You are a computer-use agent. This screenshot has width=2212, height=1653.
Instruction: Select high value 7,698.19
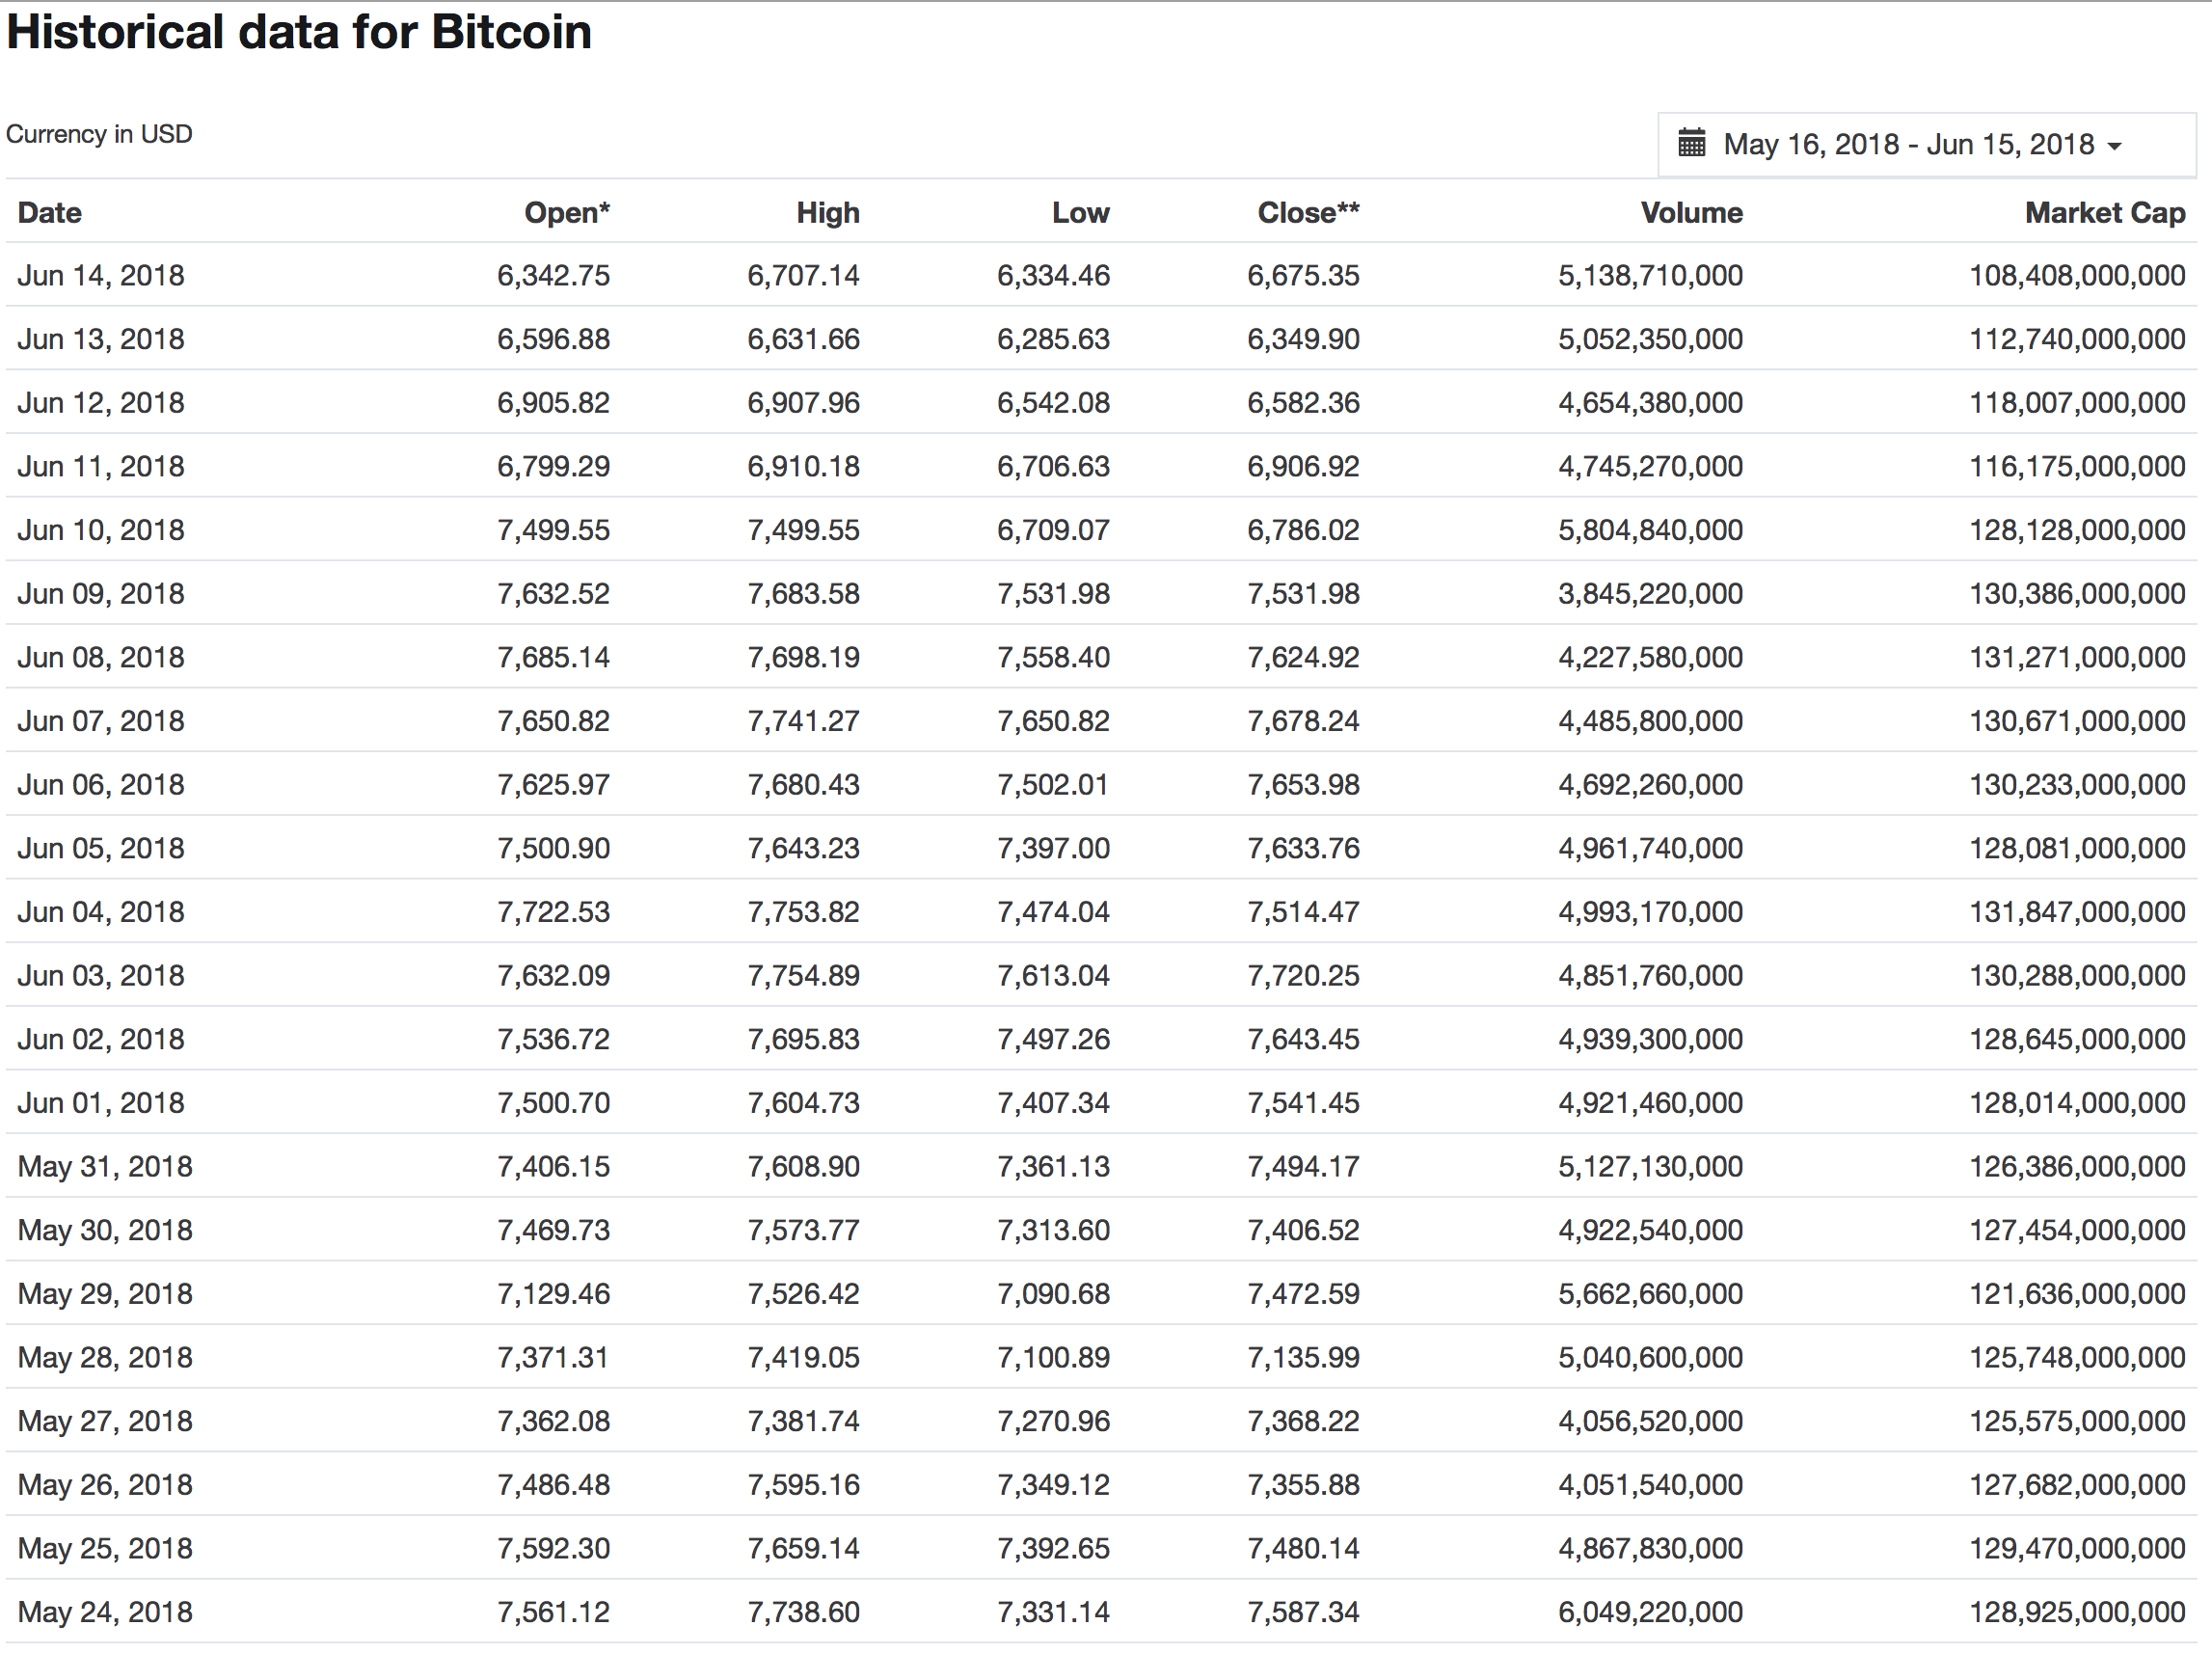(803, 657)
